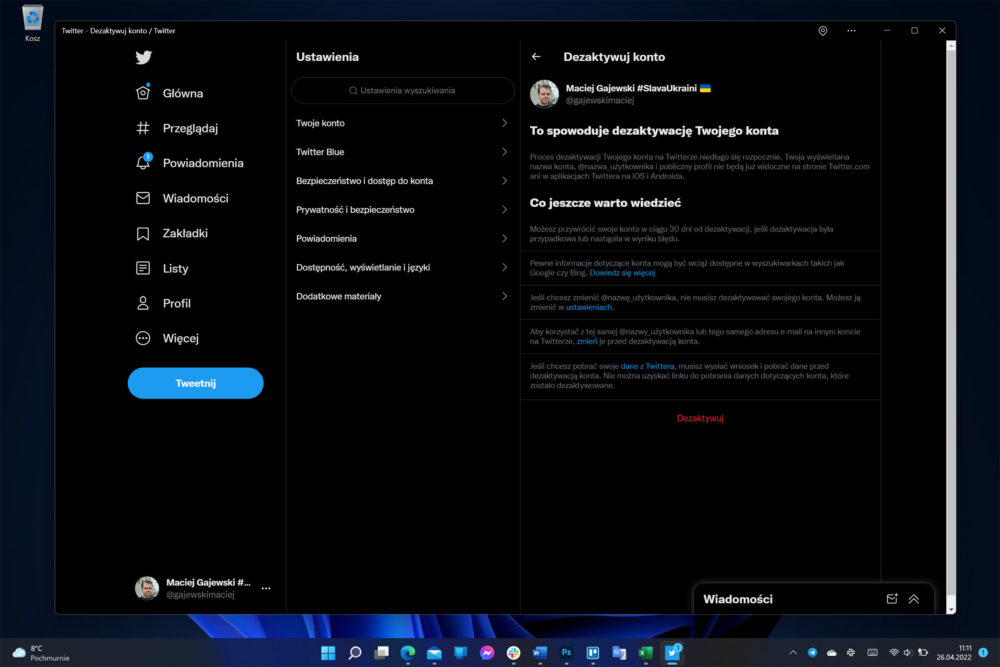
Task: Select Listy in the navigation
Action: tap(175, 268)
